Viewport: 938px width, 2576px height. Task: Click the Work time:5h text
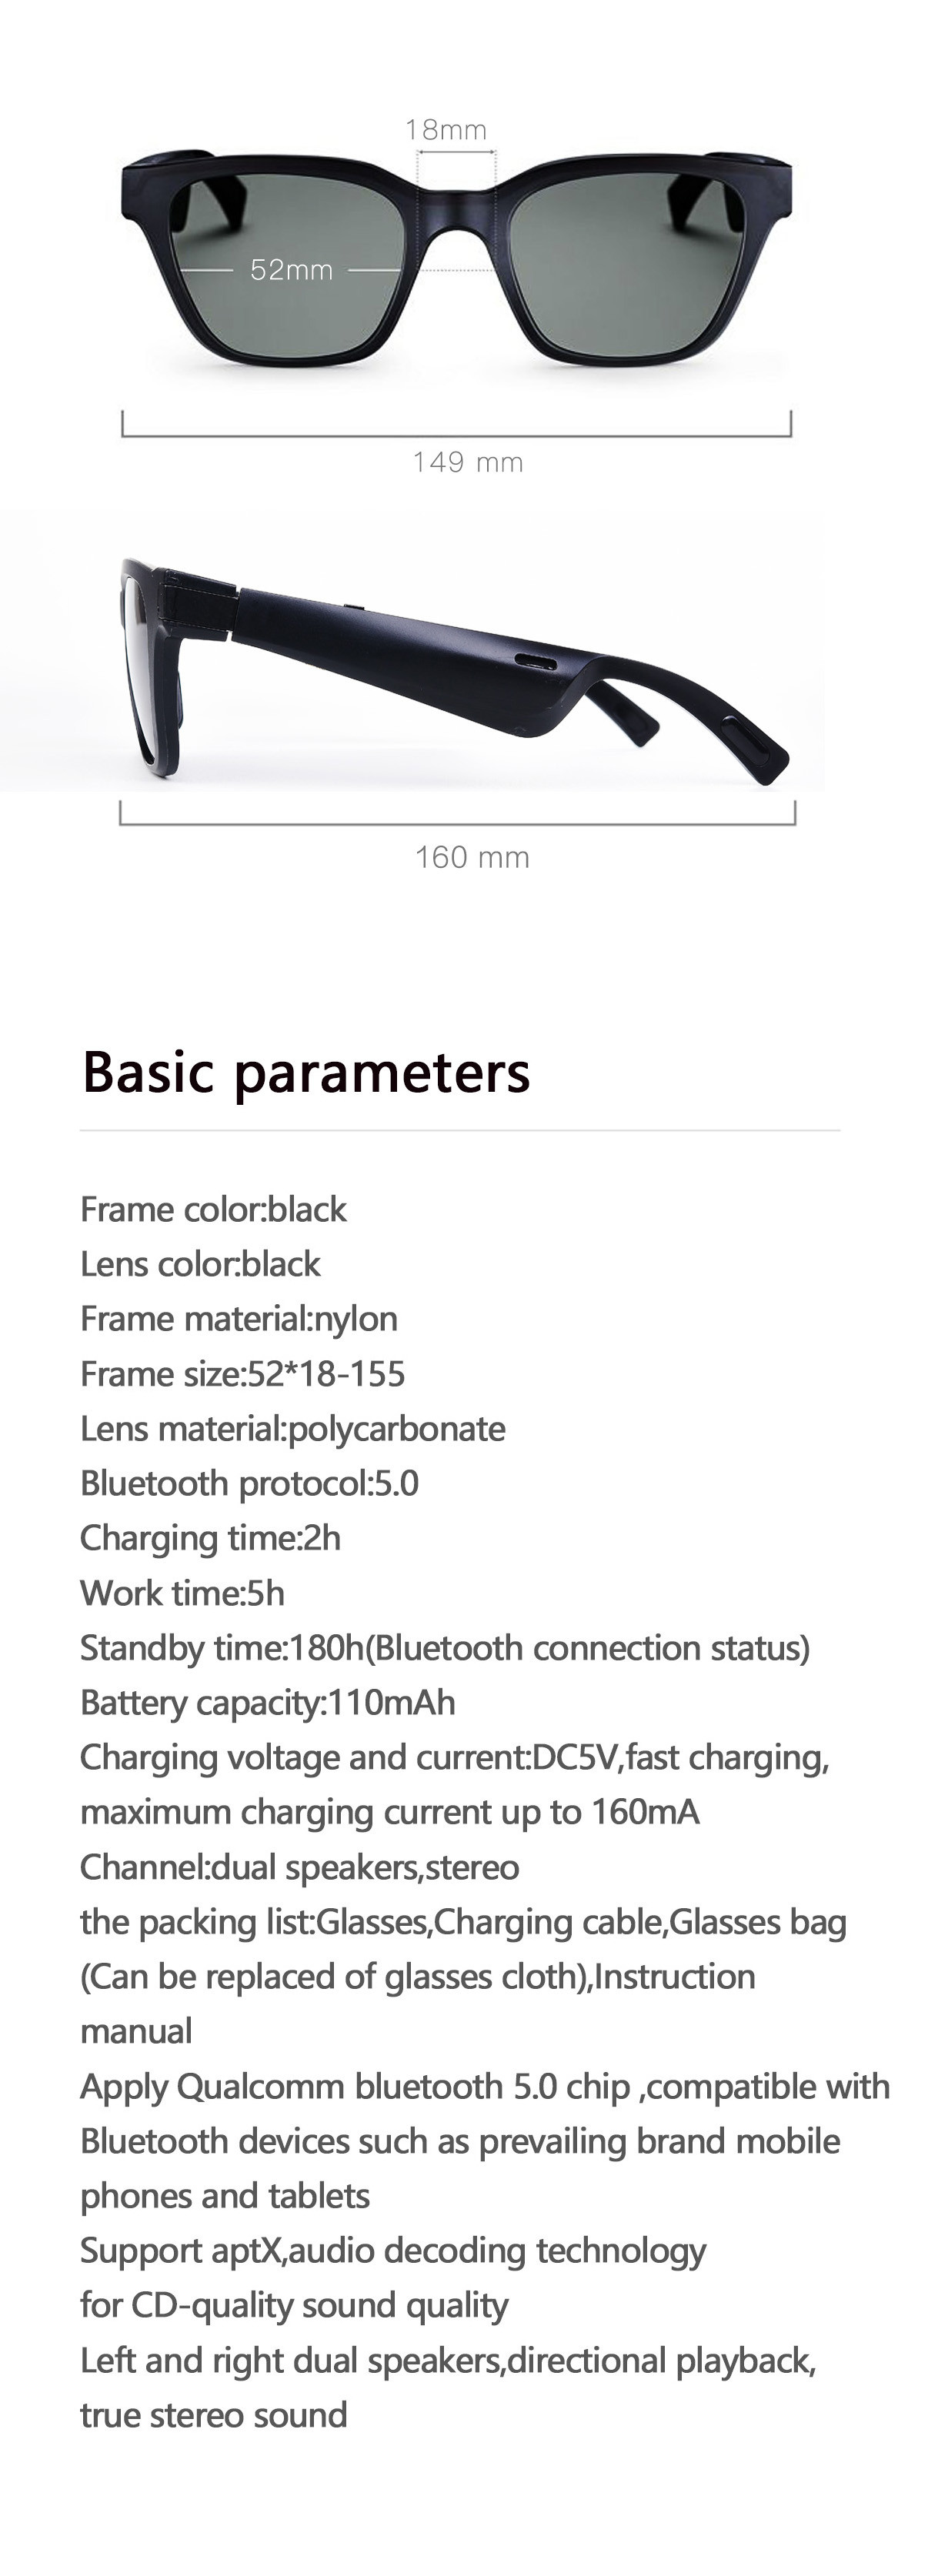[x=182, y=1593]
